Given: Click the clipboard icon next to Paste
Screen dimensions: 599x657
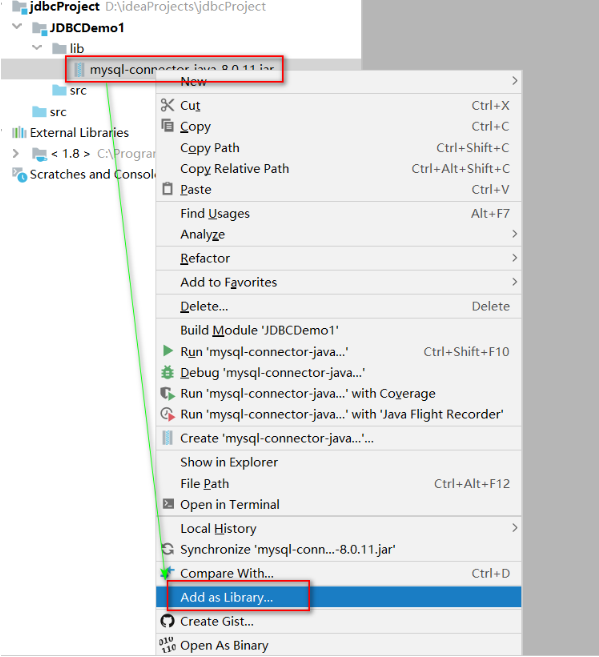Looking at the screenshot, I should 168,189.
